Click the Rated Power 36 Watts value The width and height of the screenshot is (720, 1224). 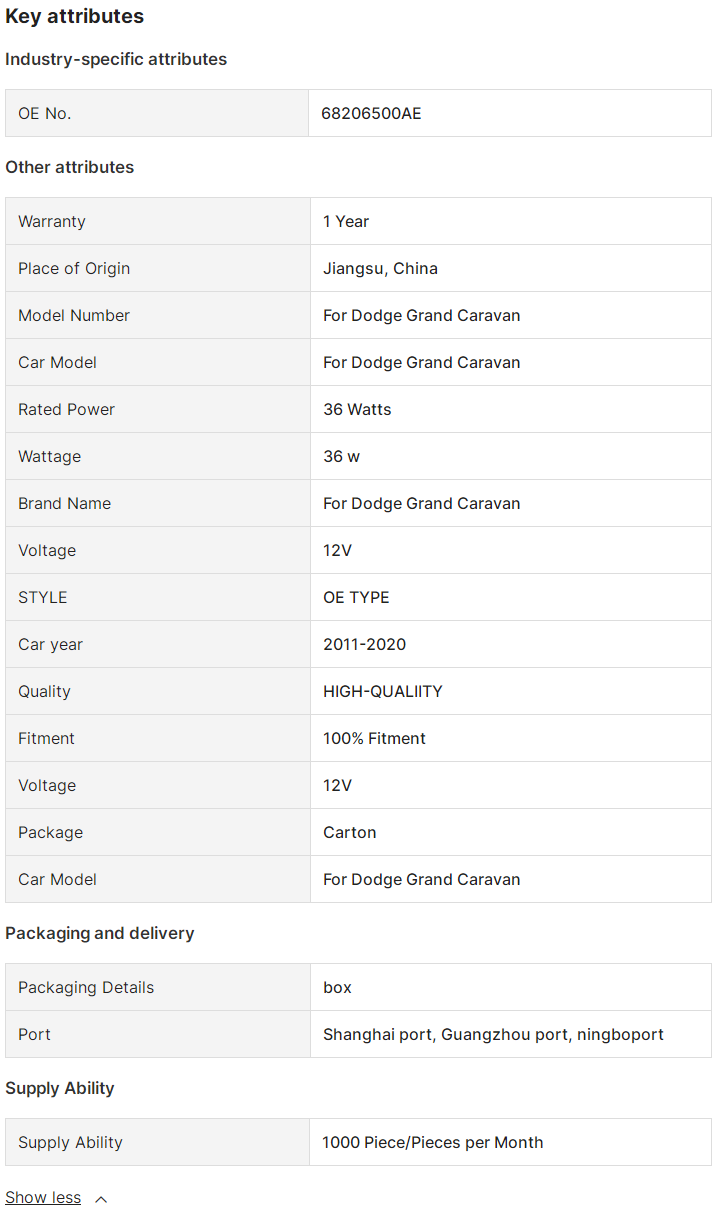tap(357, 409)
